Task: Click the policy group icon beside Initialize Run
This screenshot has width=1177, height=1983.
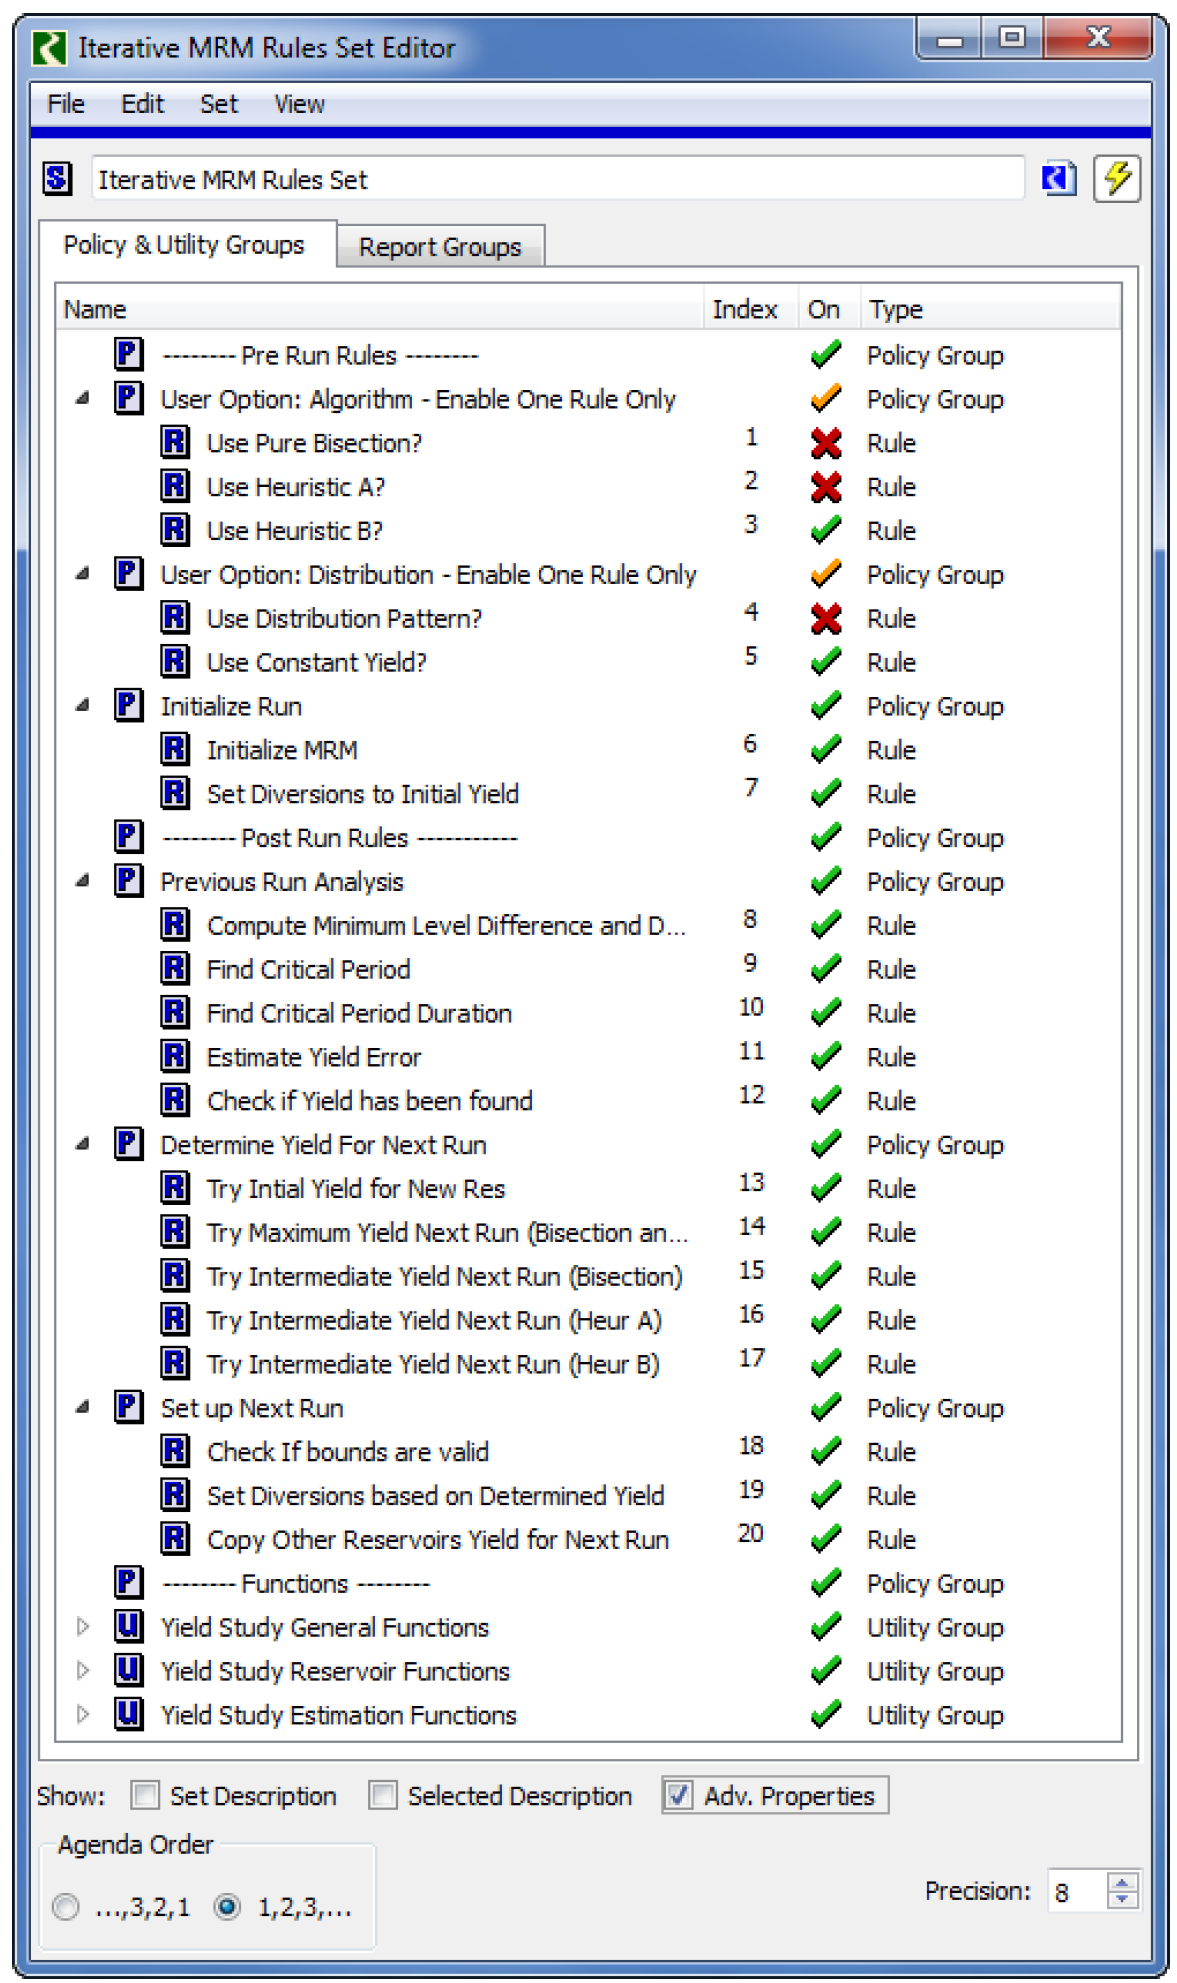Action: (x=128, y=706)
